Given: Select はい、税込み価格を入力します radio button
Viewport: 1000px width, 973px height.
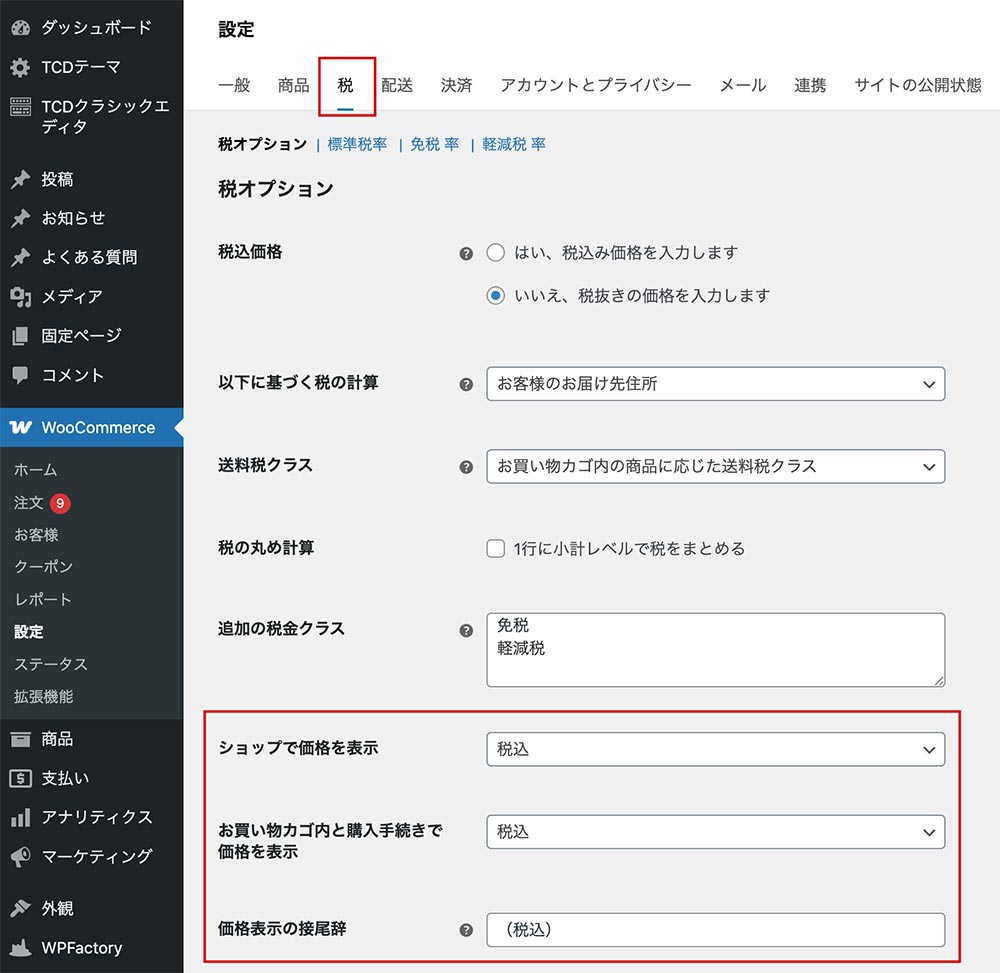Looking at the screenshot, I should pos(495,253).
